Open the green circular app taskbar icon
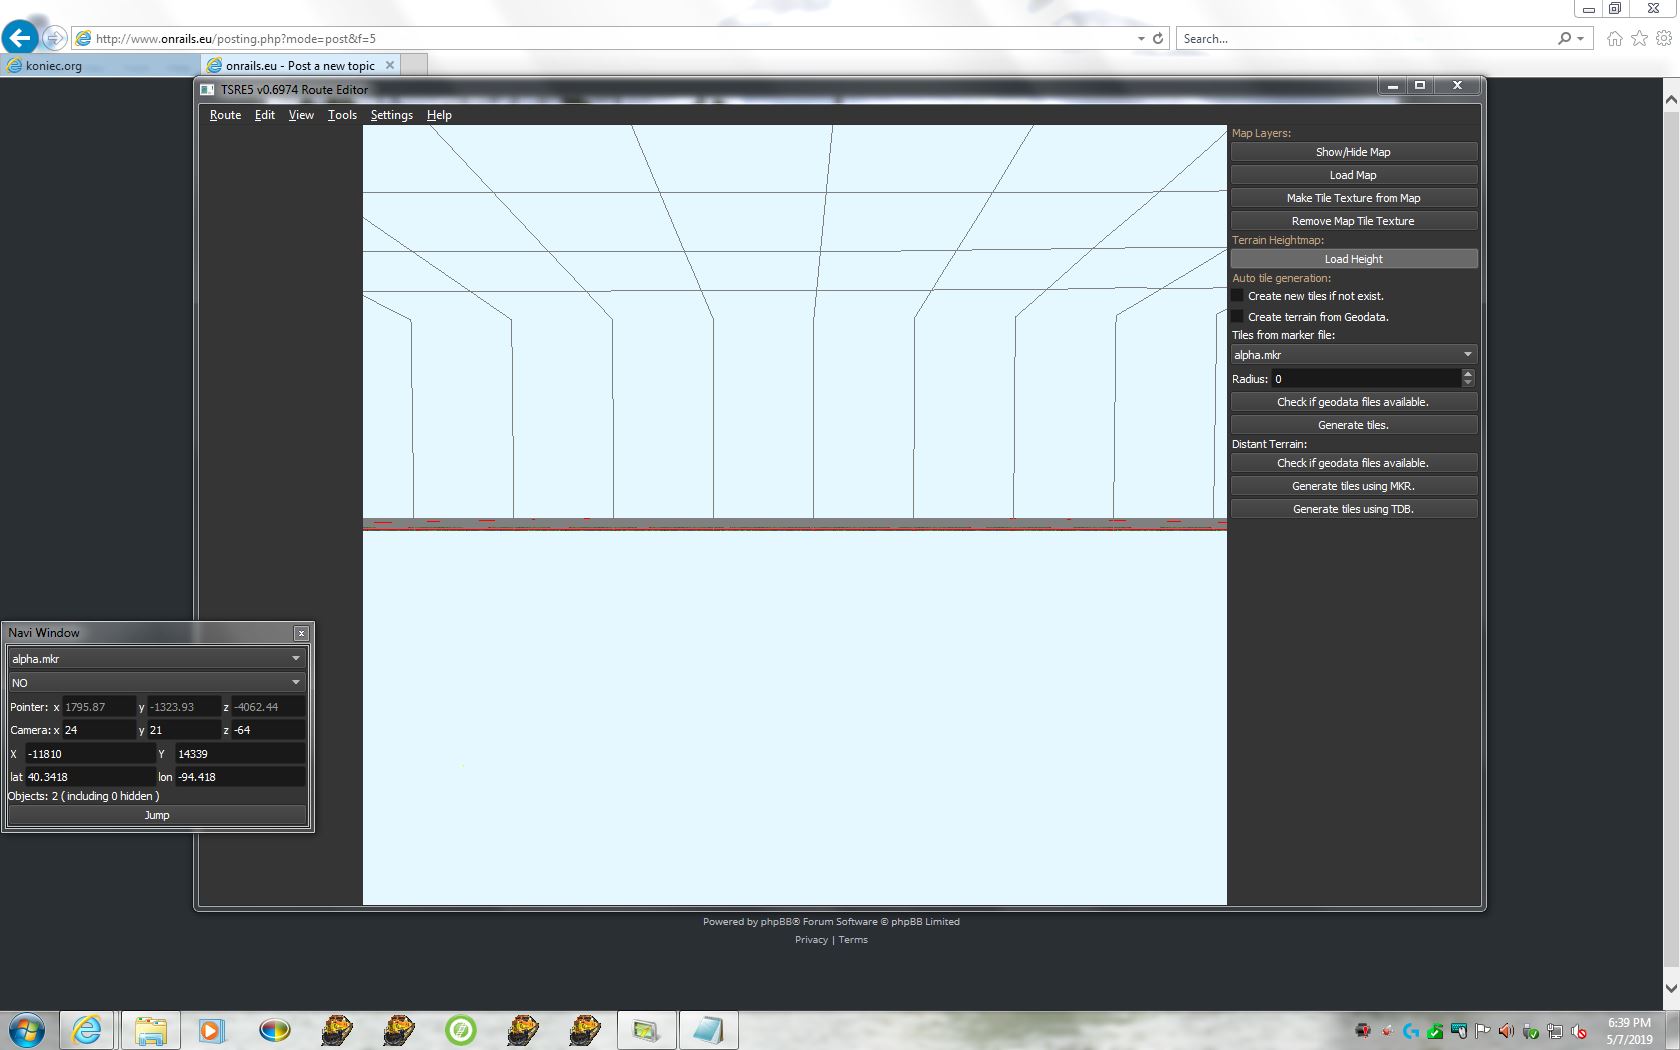1680x1050 pixels. pos(461,1030)
